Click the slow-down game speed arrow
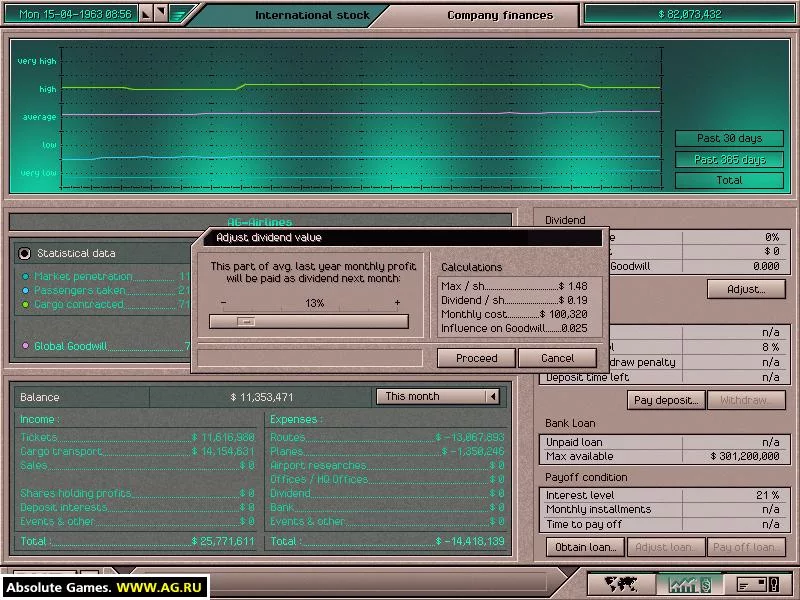The width and height of the screenshot is (800, 600). pos(145,14)
